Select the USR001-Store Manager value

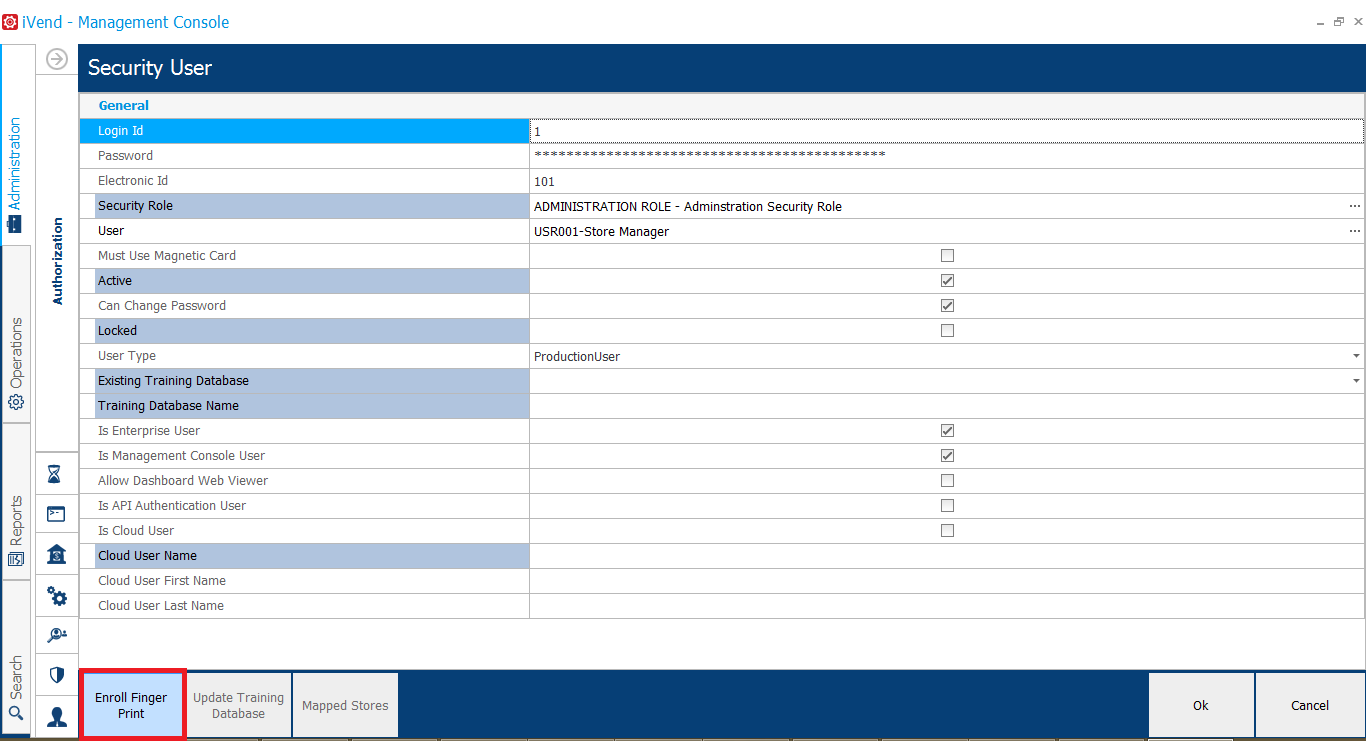[601, 232]
